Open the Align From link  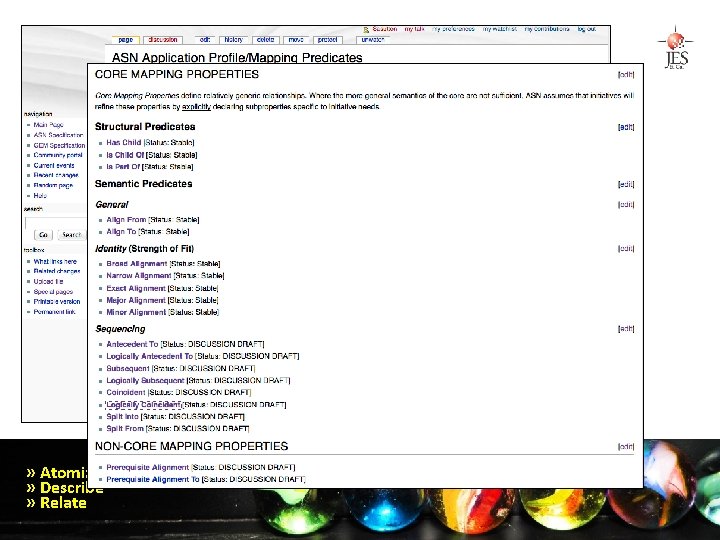pyautogui.click(x=126, y=219)
